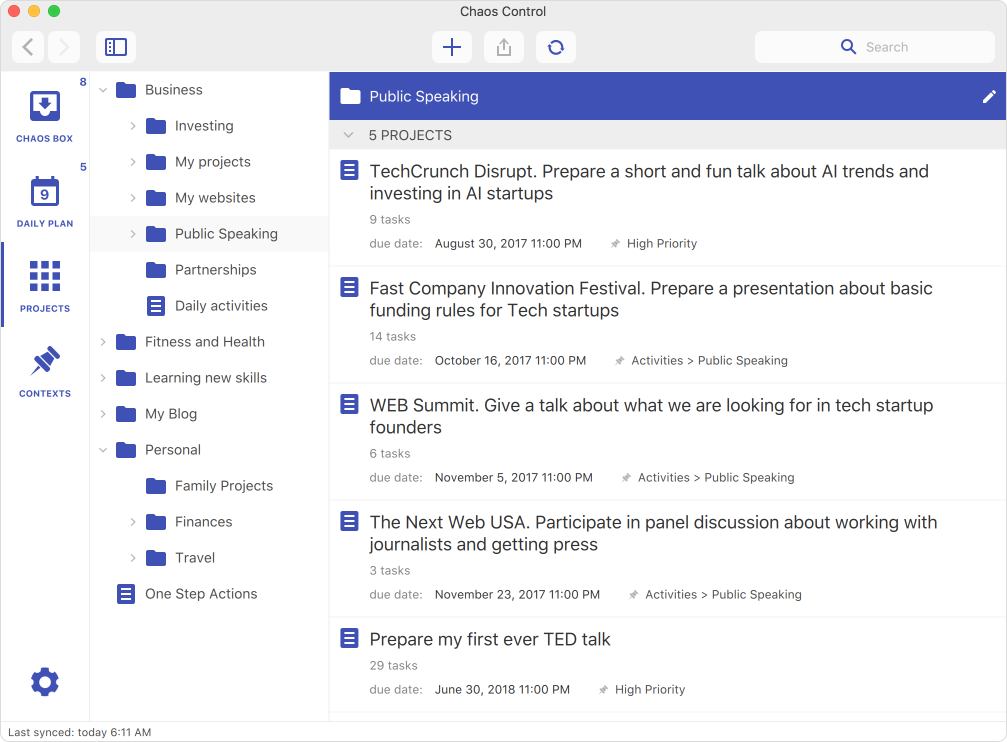
Task: Click the August 30, 2017 due date
Action: tap(508, 243)
